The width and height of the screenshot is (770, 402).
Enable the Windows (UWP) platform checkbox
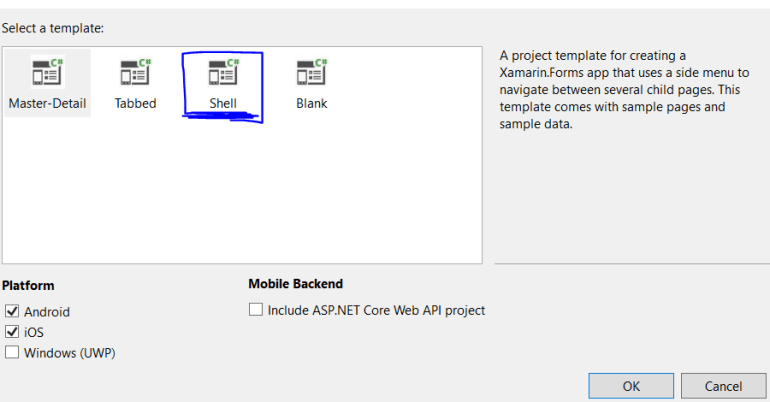(12, 352)
